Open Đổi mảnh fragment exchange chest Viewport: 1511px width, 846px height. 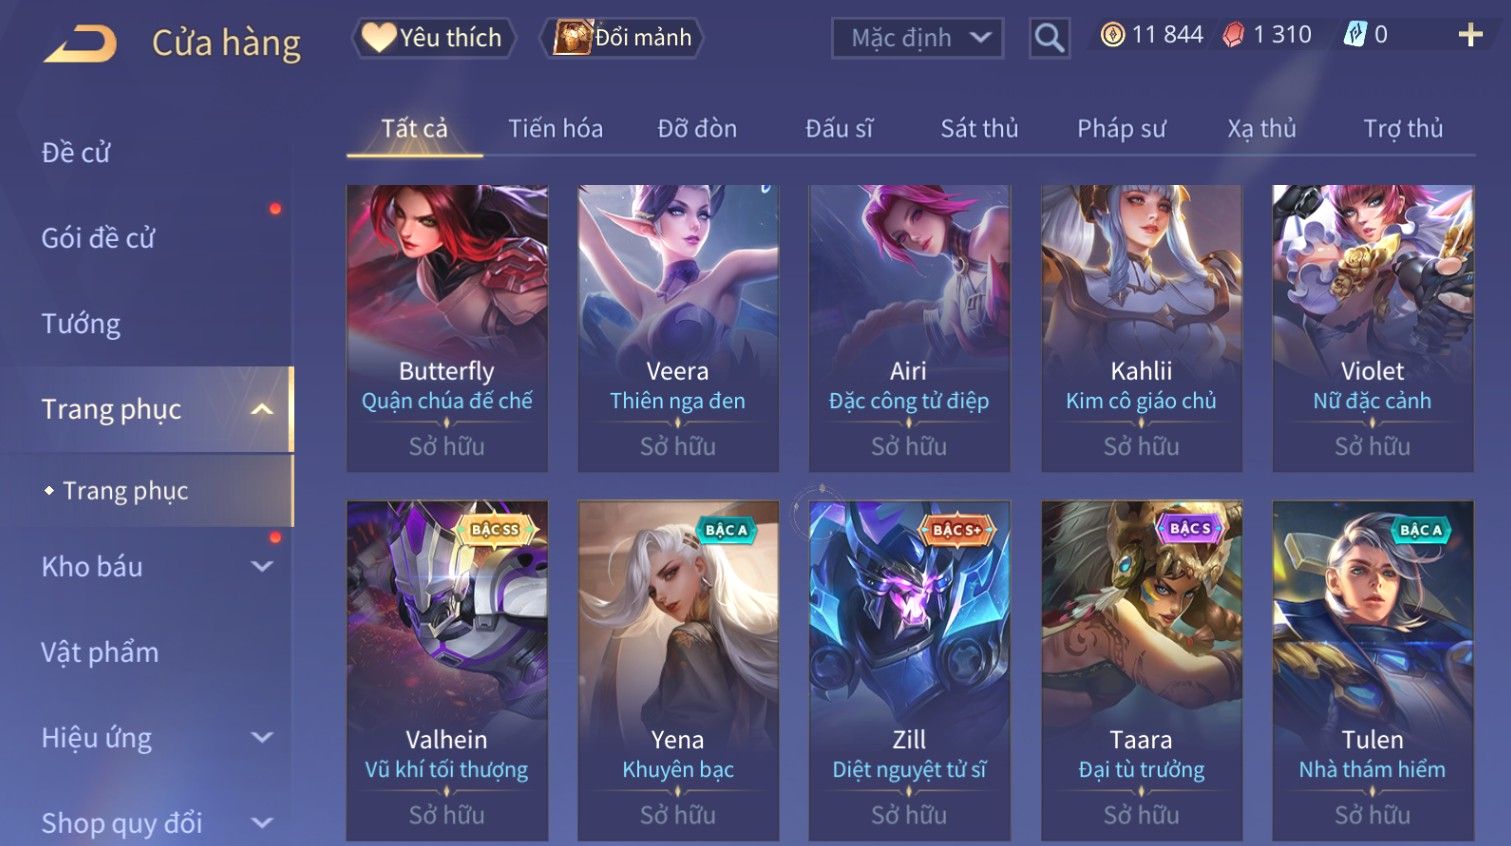(x=623, y=38)
